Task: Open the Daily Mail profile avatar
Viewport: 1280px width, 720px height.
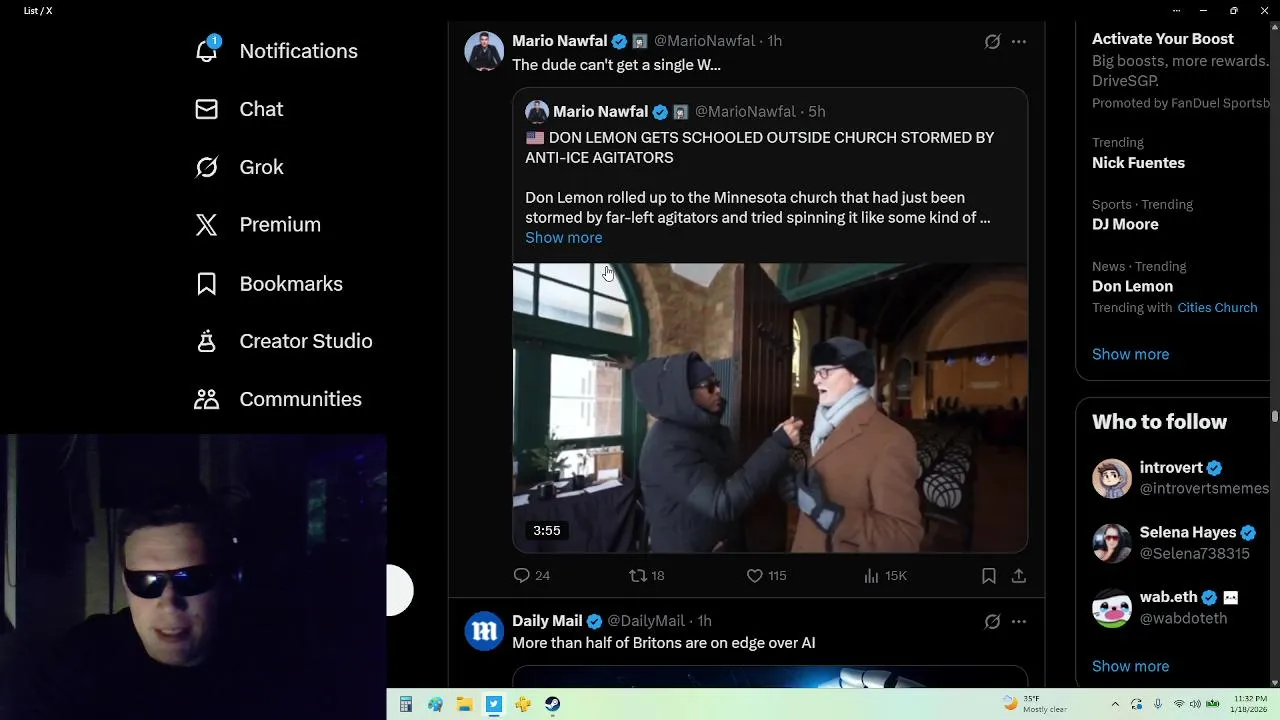Action: click(x=484, y=631)
